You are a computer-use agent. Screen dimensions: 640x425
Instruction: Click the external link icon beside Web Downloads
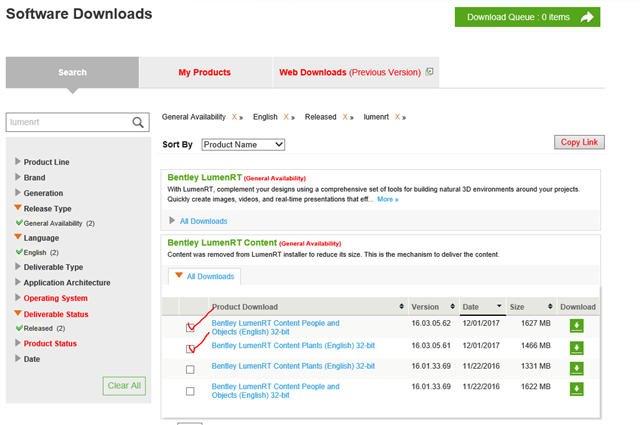[429, 72]
